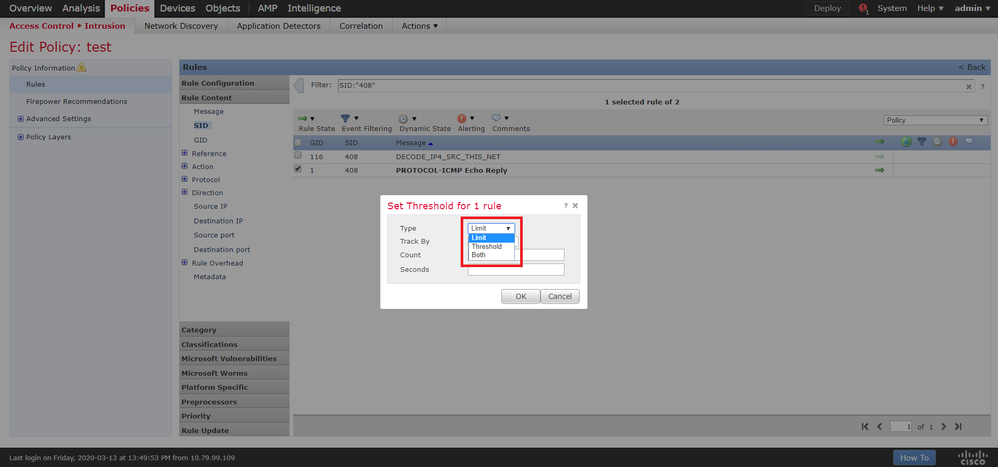
Task: Focus the Count input field
Action: coord(516,254)
